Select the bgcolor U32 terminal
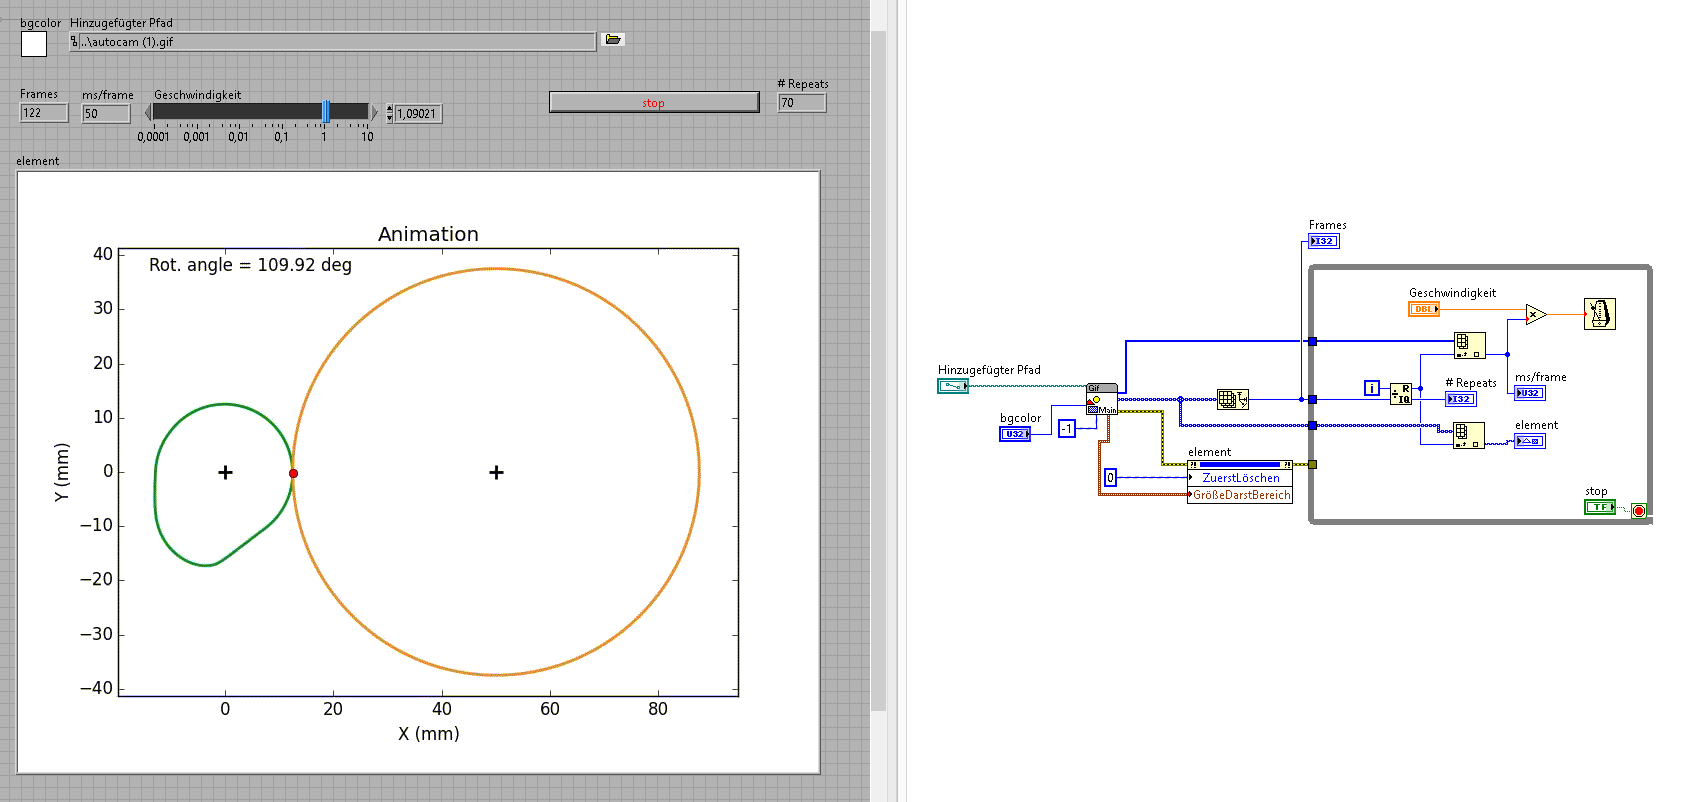1706x802 pixels. (x=1015, y=434)
